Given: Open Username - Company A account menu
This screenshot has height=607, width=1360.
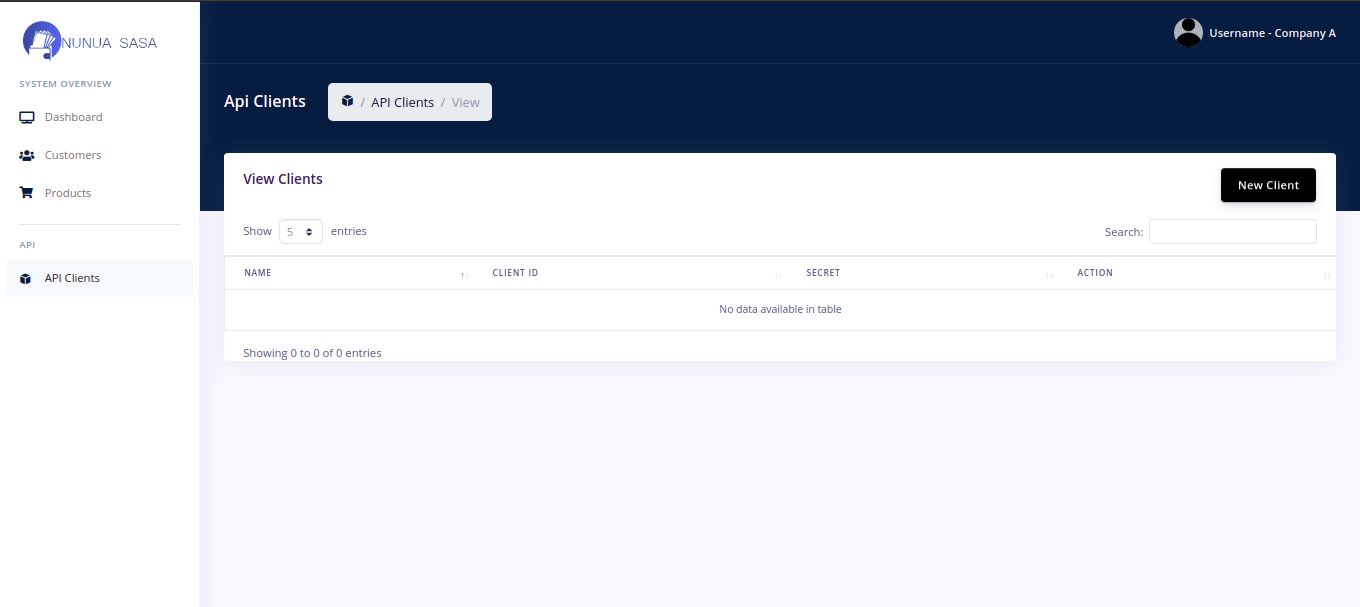Looking at the screenshot, I should click(x=1272, y=33).
